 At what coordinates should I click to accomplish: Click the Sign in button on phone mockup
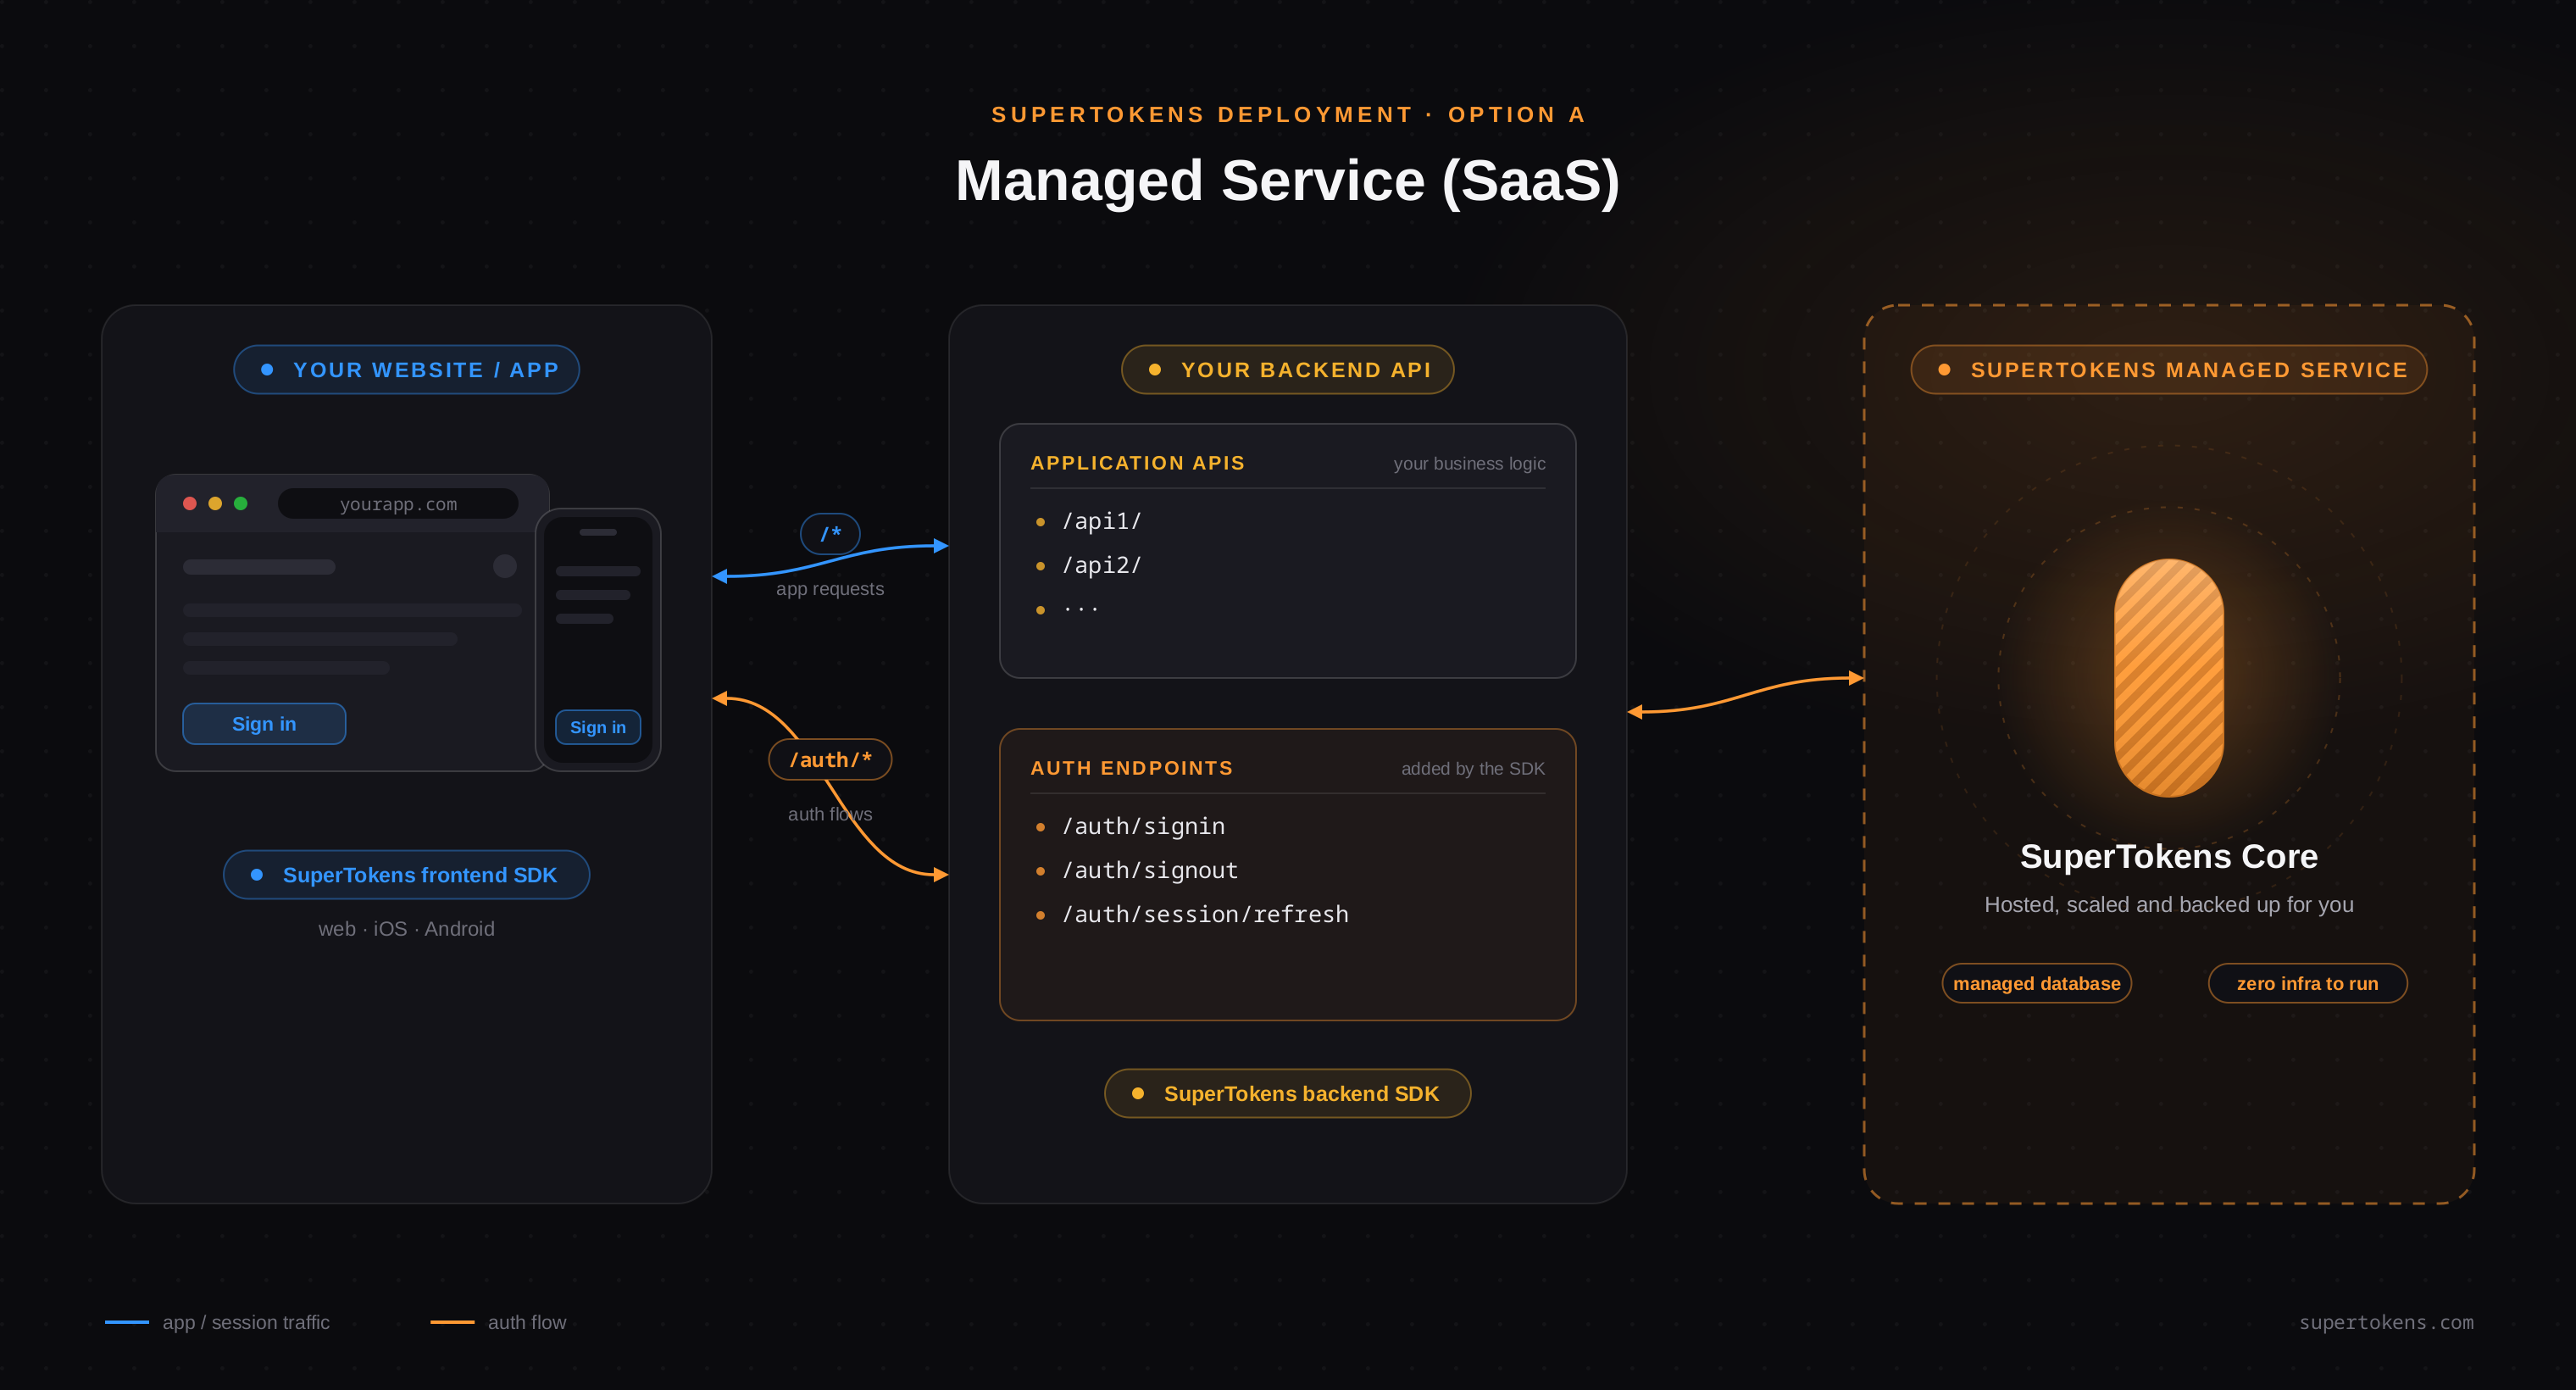point(598,727)
